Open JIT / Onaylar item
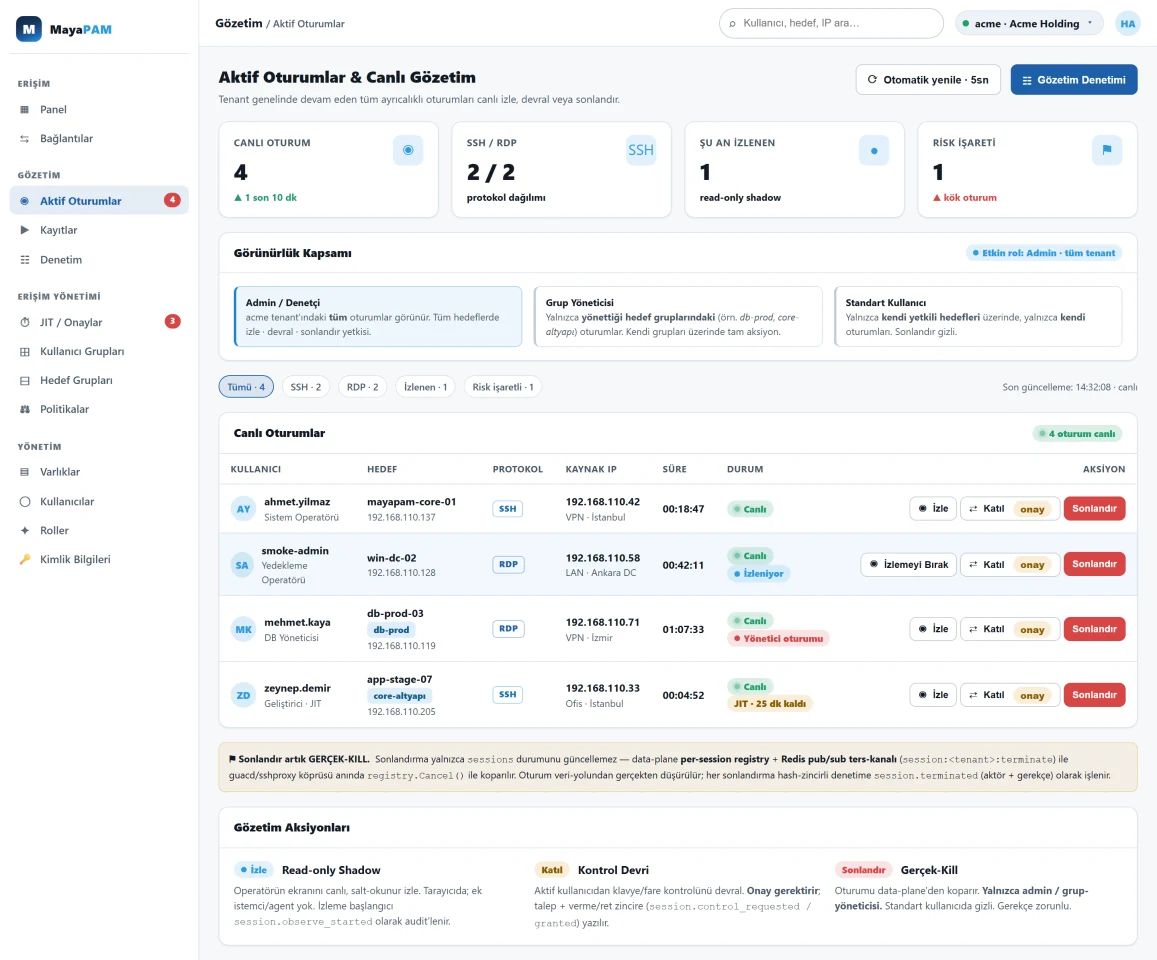 (99, 322)
